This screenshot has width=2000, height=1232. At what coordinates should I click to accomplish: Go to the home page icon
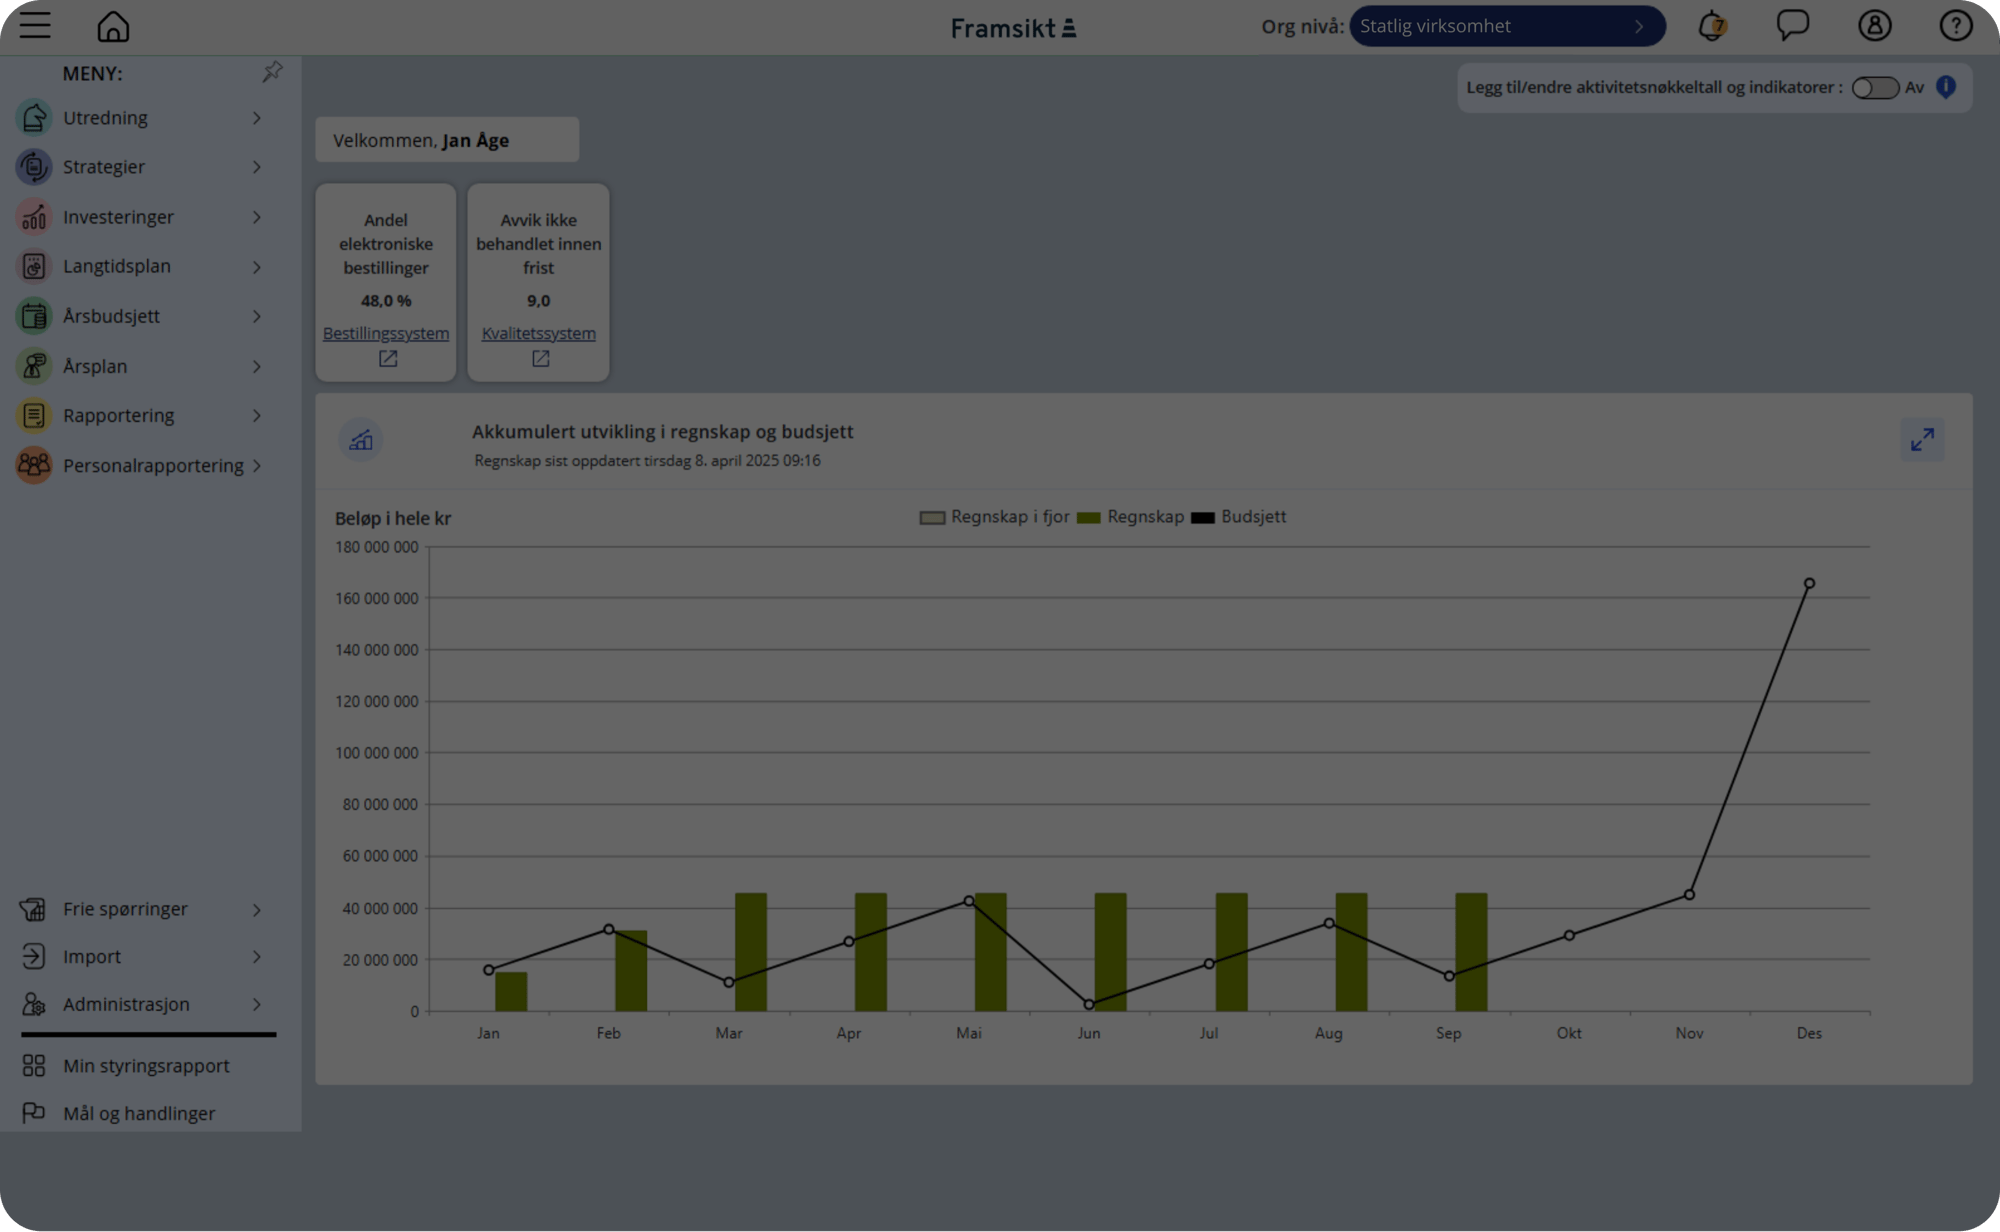click(113, 26)
